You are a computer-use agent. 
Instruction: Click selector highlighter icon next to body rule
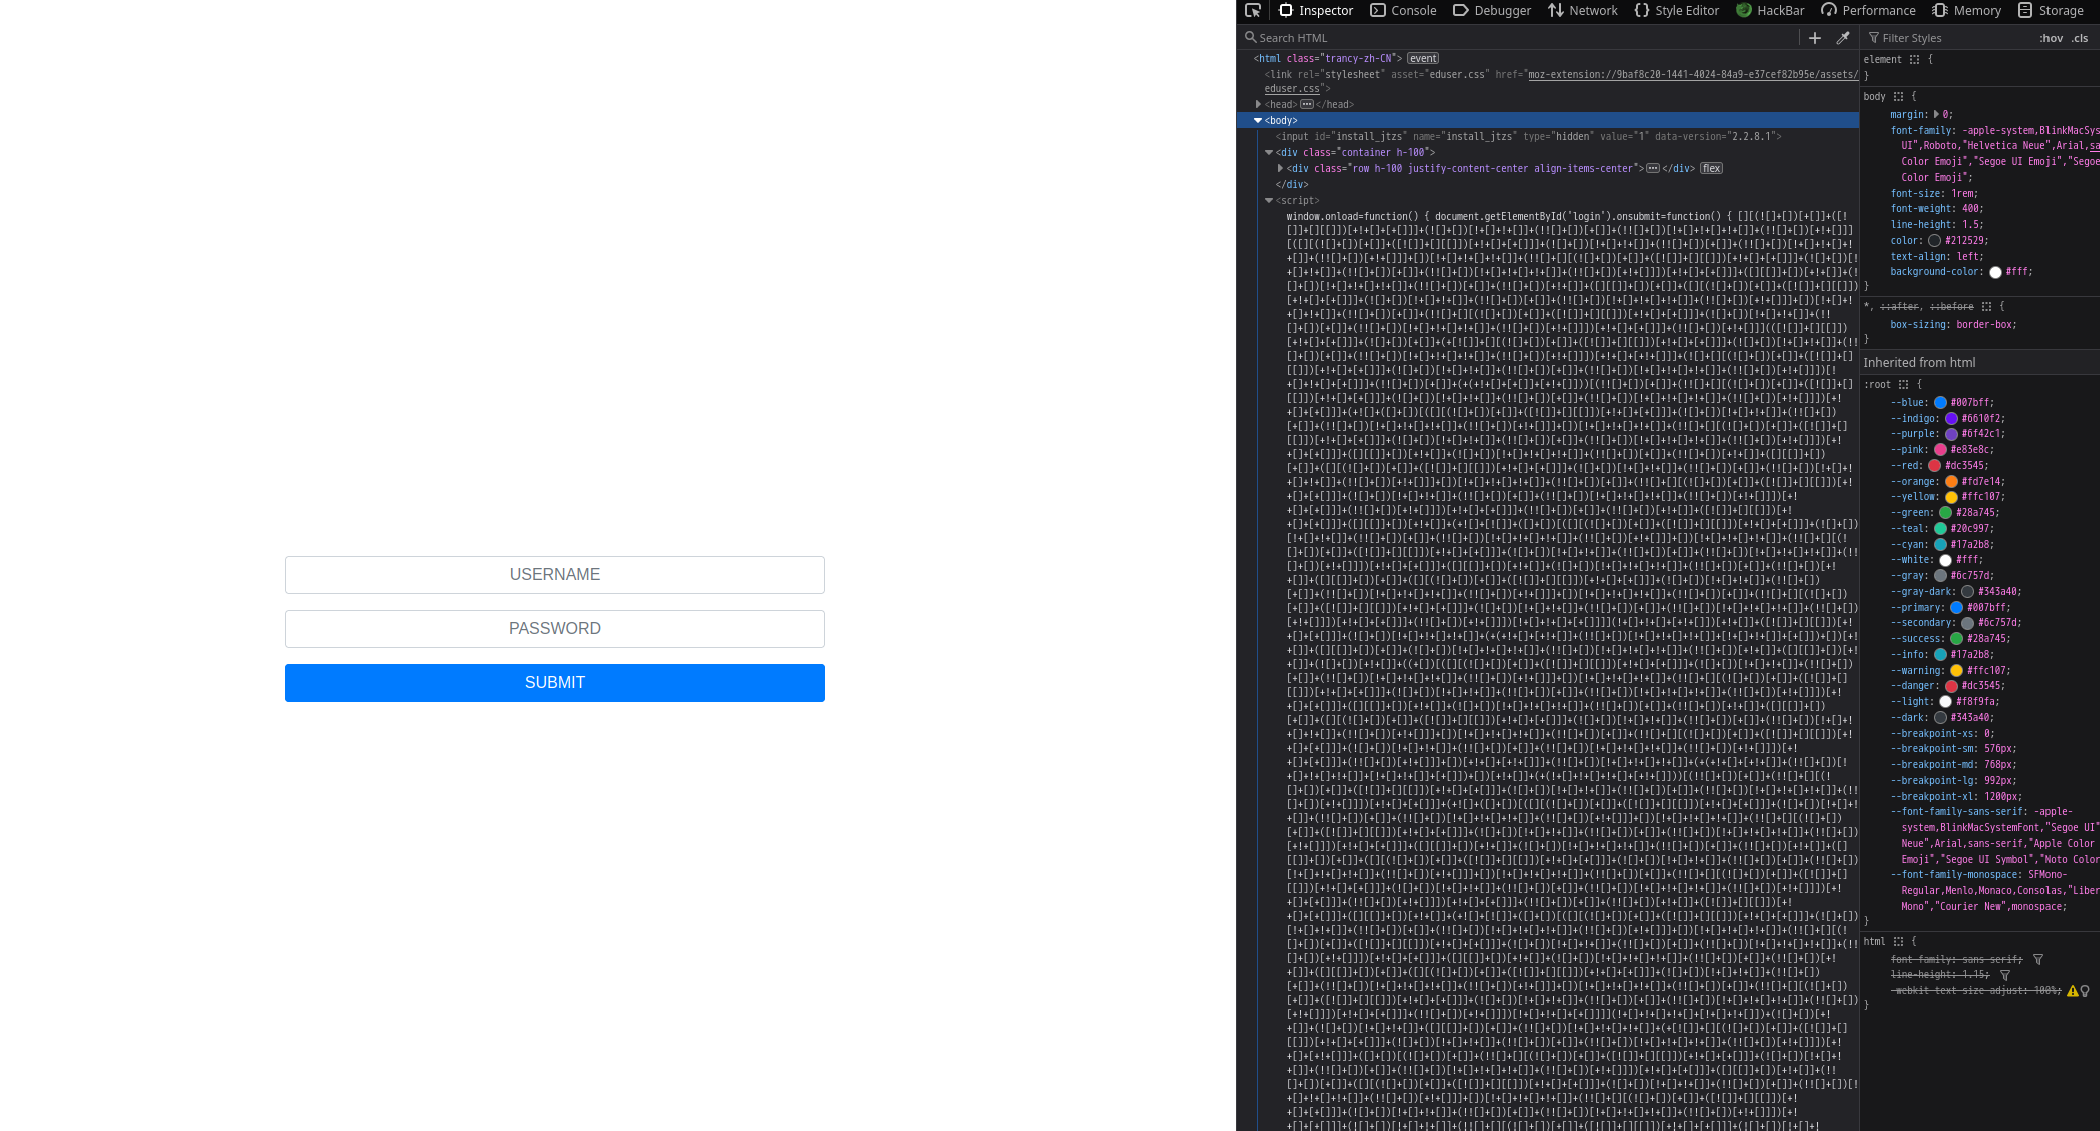[1898, 97]
